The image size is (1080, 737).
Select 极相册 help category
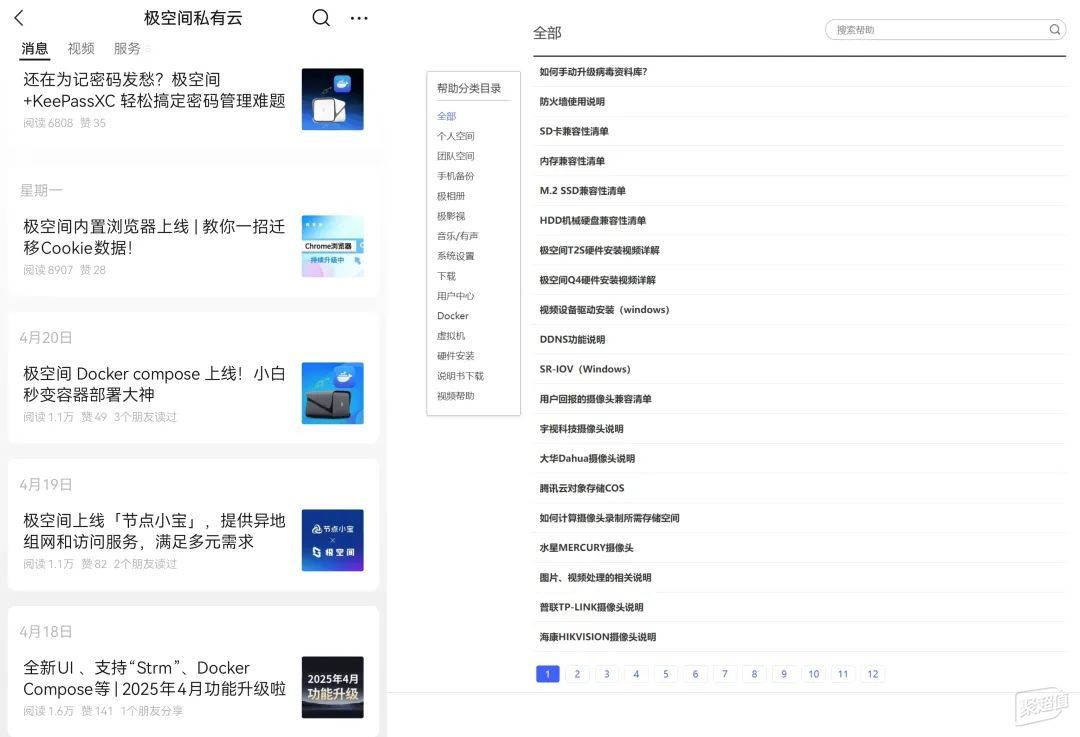tap(451, 196)
